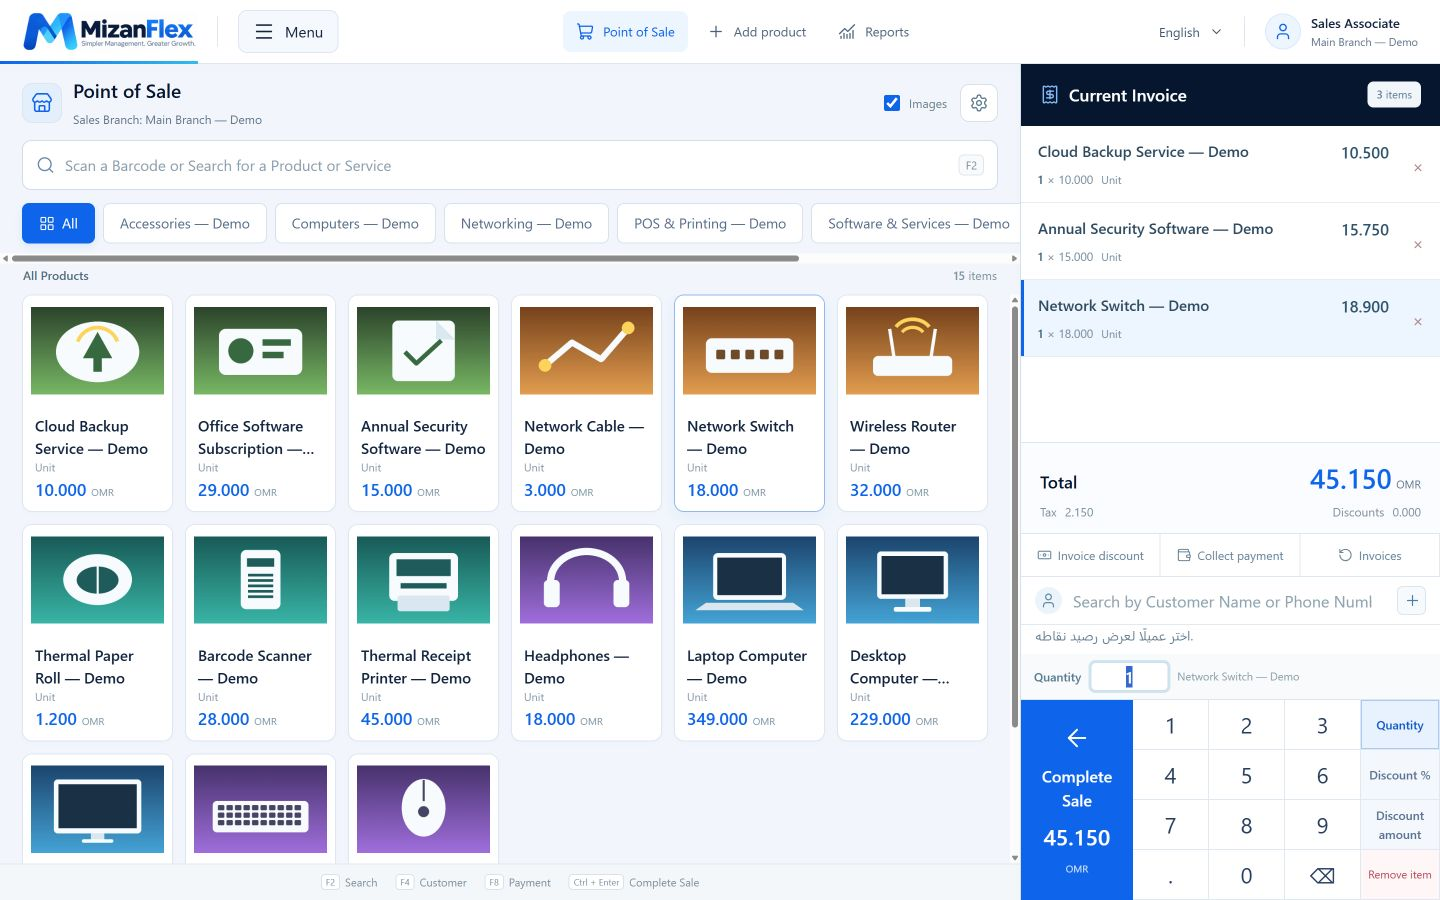Open the Reports page
This screenshot has height=900, width=1440.
coord(874,32)
